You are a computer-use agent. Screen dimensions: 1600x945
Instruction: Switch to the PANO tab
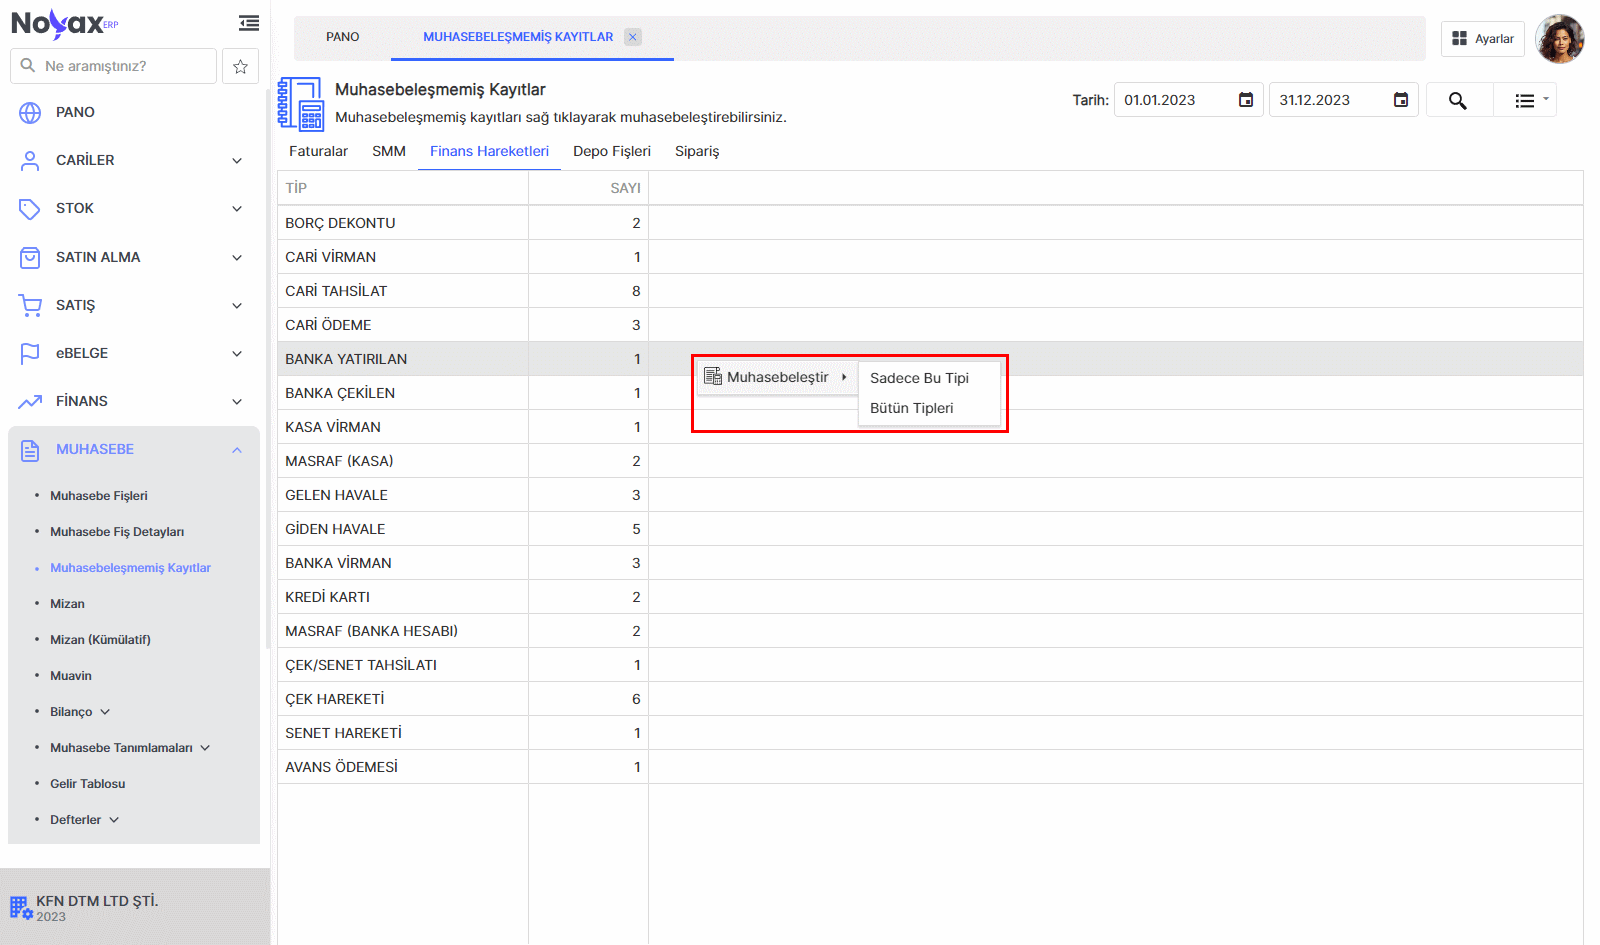click(343, 37)
